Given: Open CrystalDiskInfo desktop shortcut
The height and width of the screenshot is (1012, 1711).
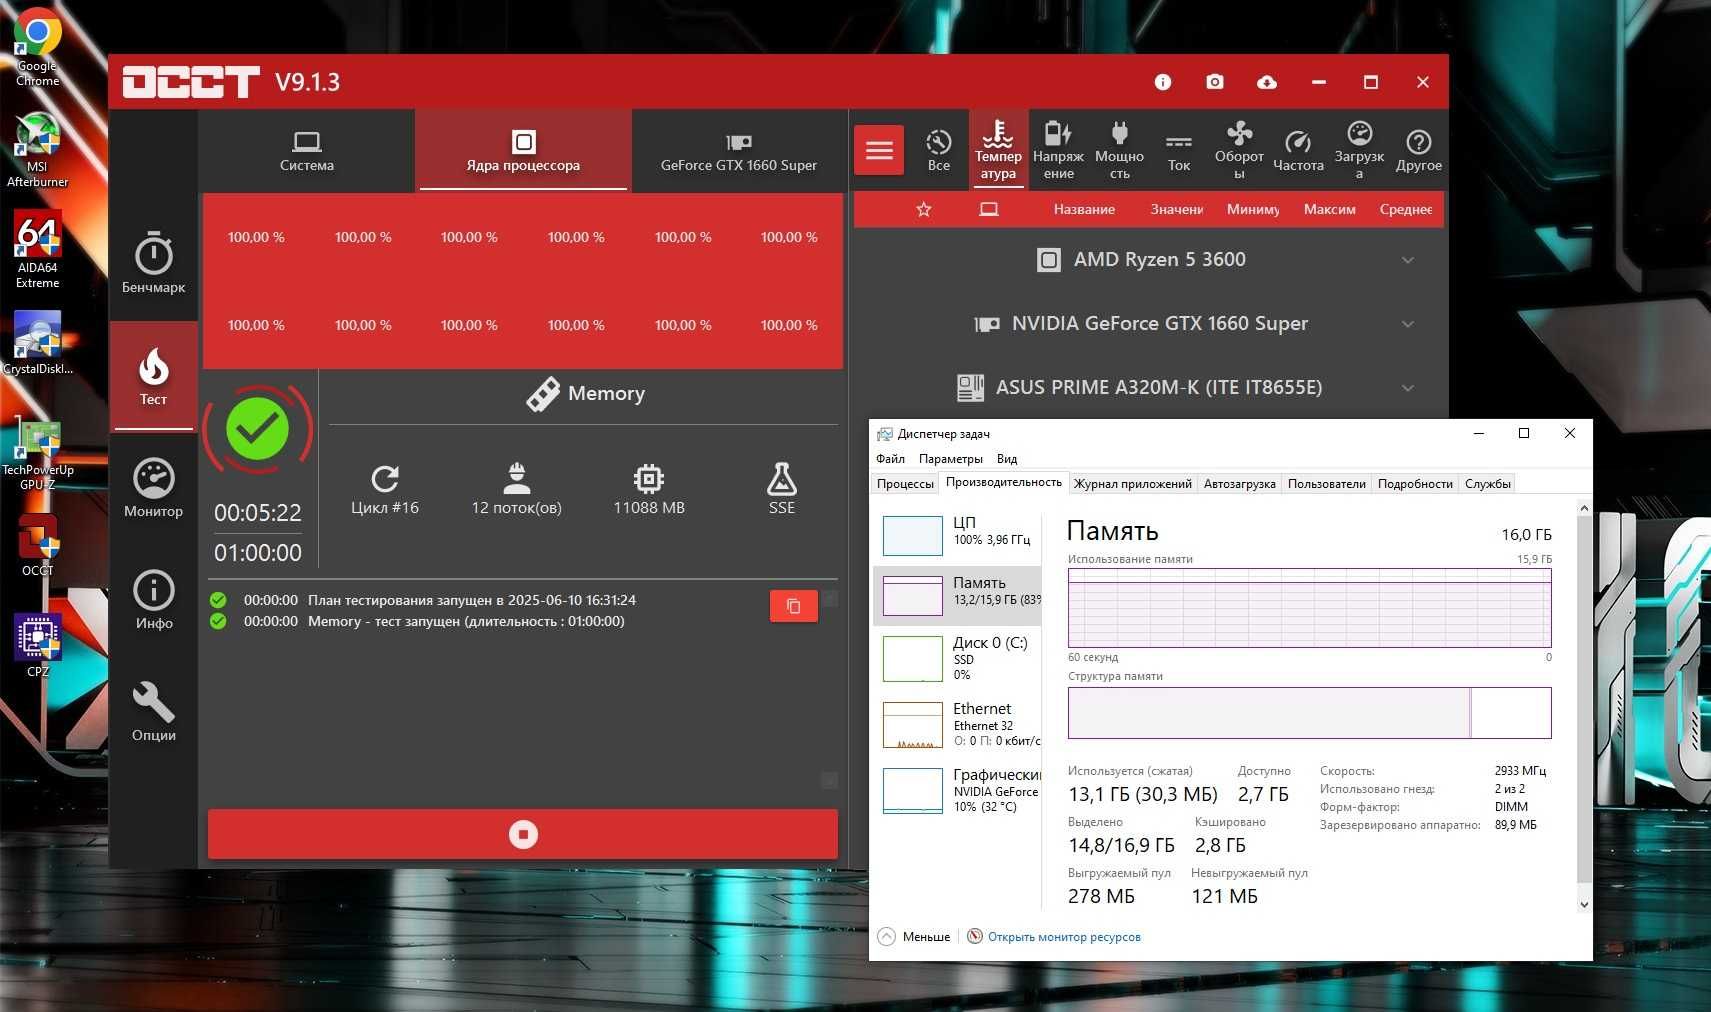Looking at the screenshot, I should [x=37, y=343].
